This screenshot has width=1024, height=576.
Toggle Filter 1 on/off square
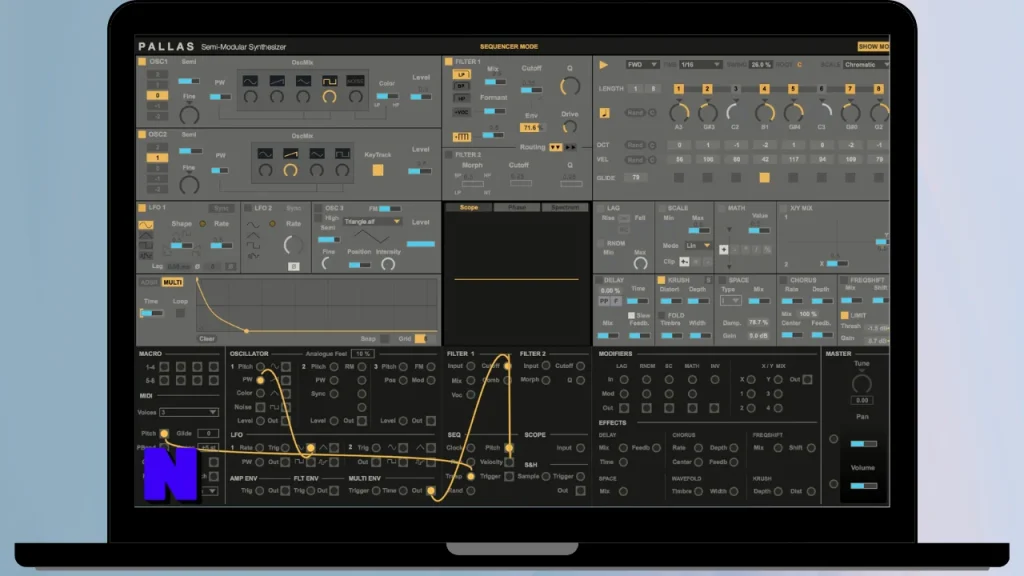[449, 61]
